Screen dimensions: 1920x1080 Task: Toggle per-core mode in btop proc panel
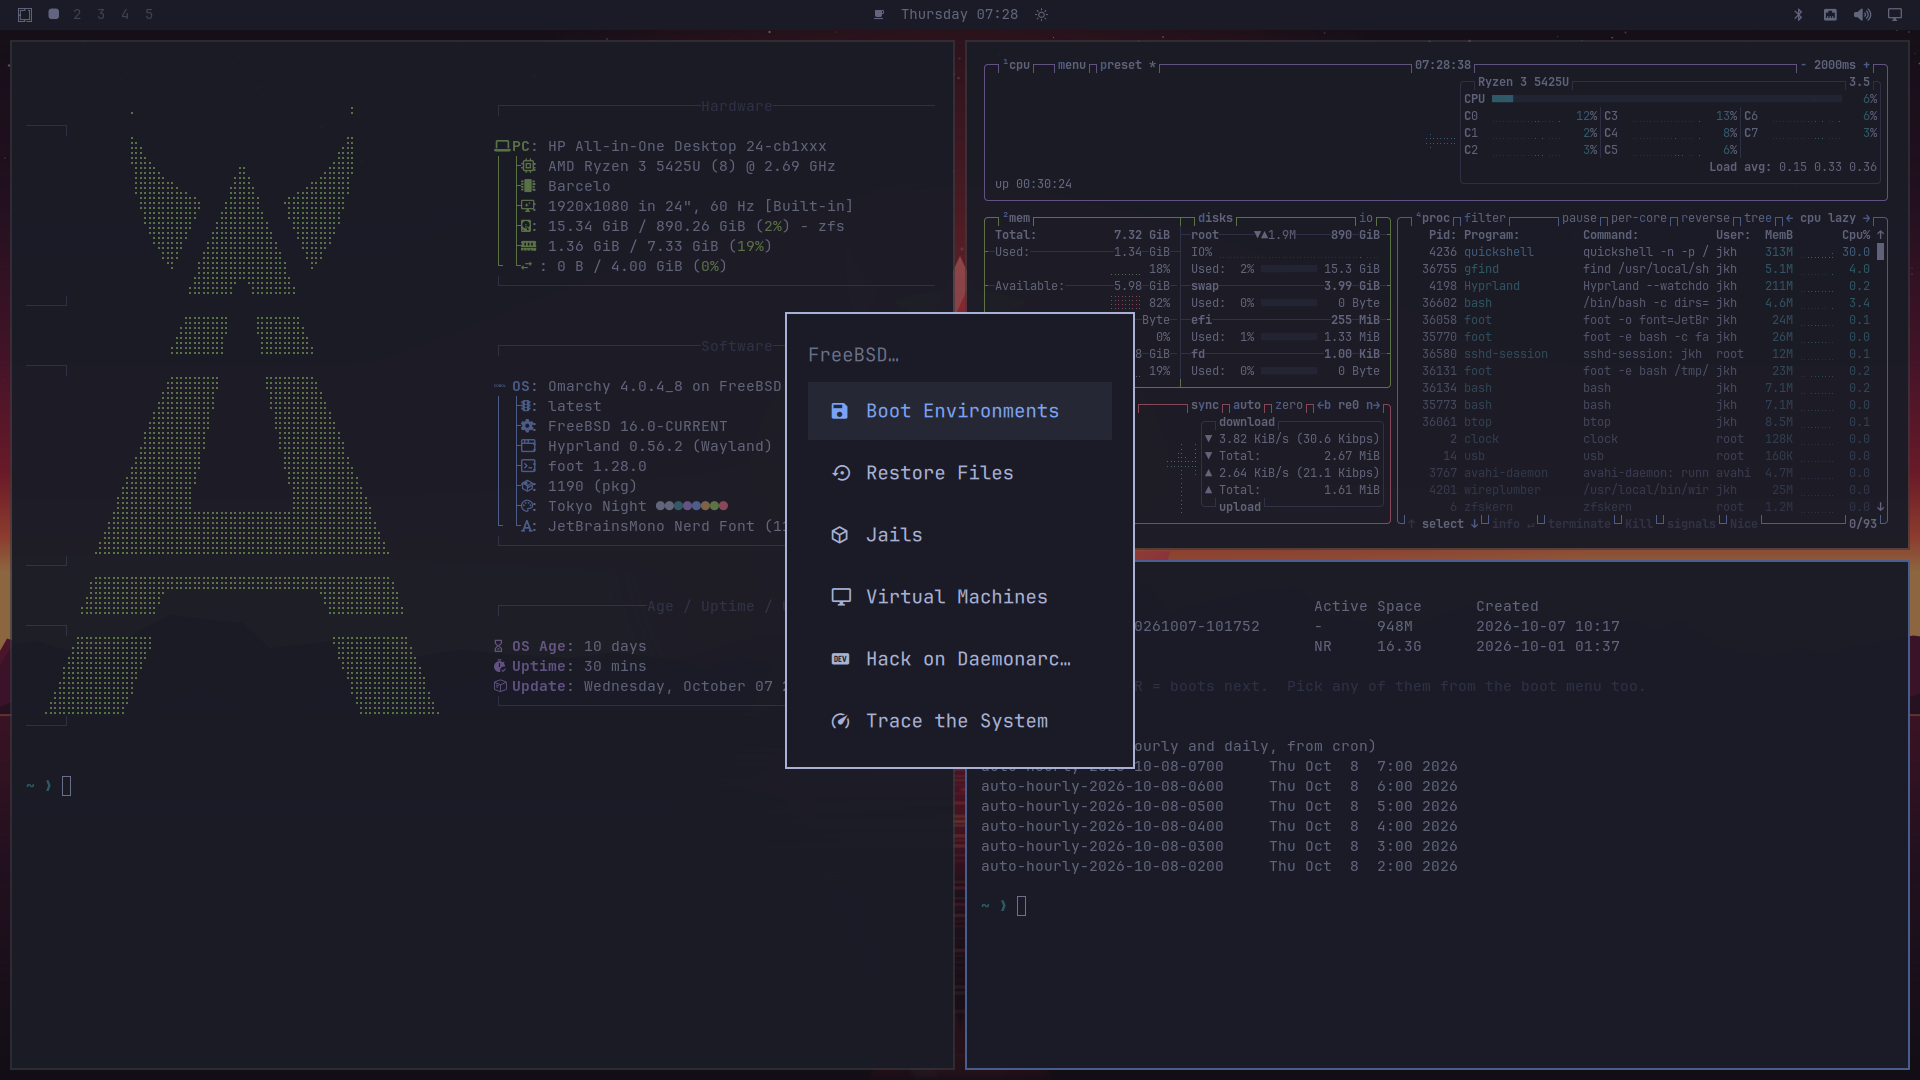pos(1638,218)
